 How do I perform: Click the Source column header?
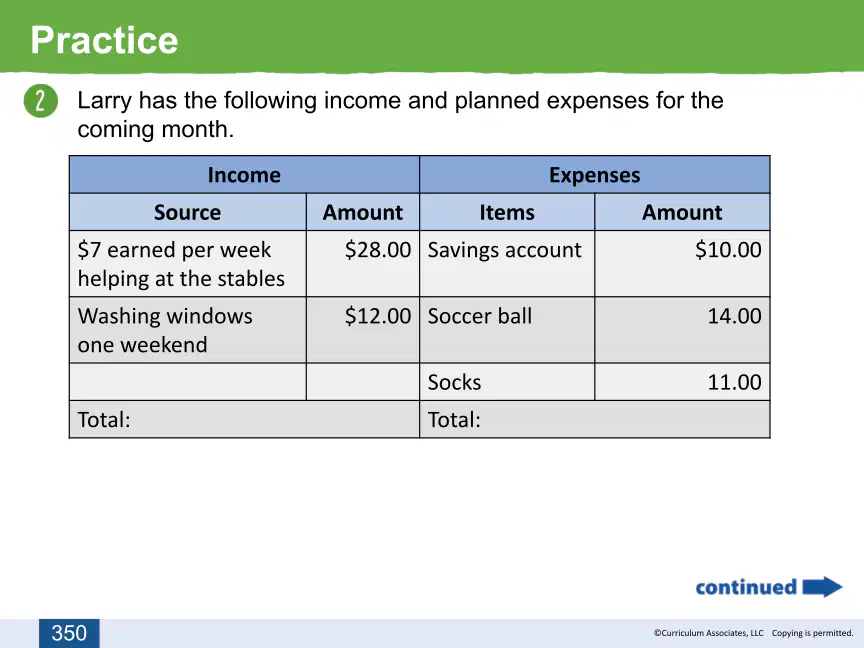tap(187, 212)
